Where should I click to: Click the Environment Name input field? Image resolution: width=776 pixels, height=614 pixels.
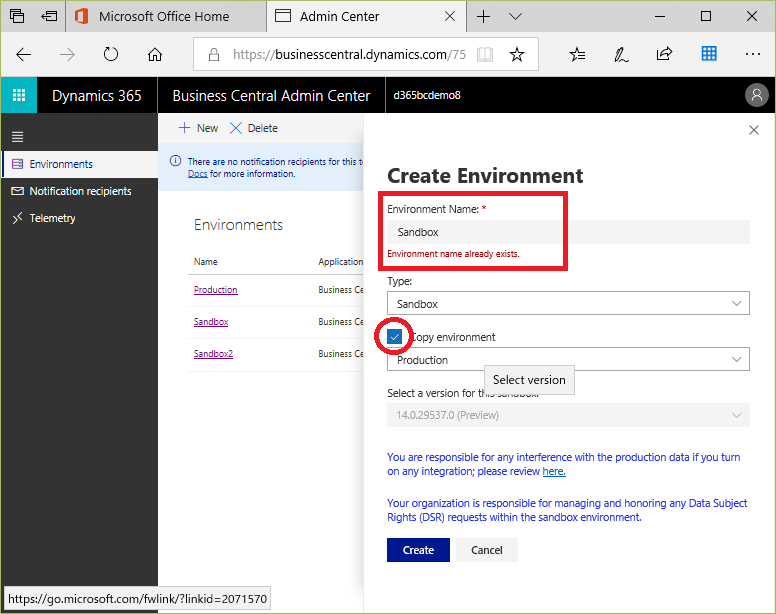tap(568, 232)
